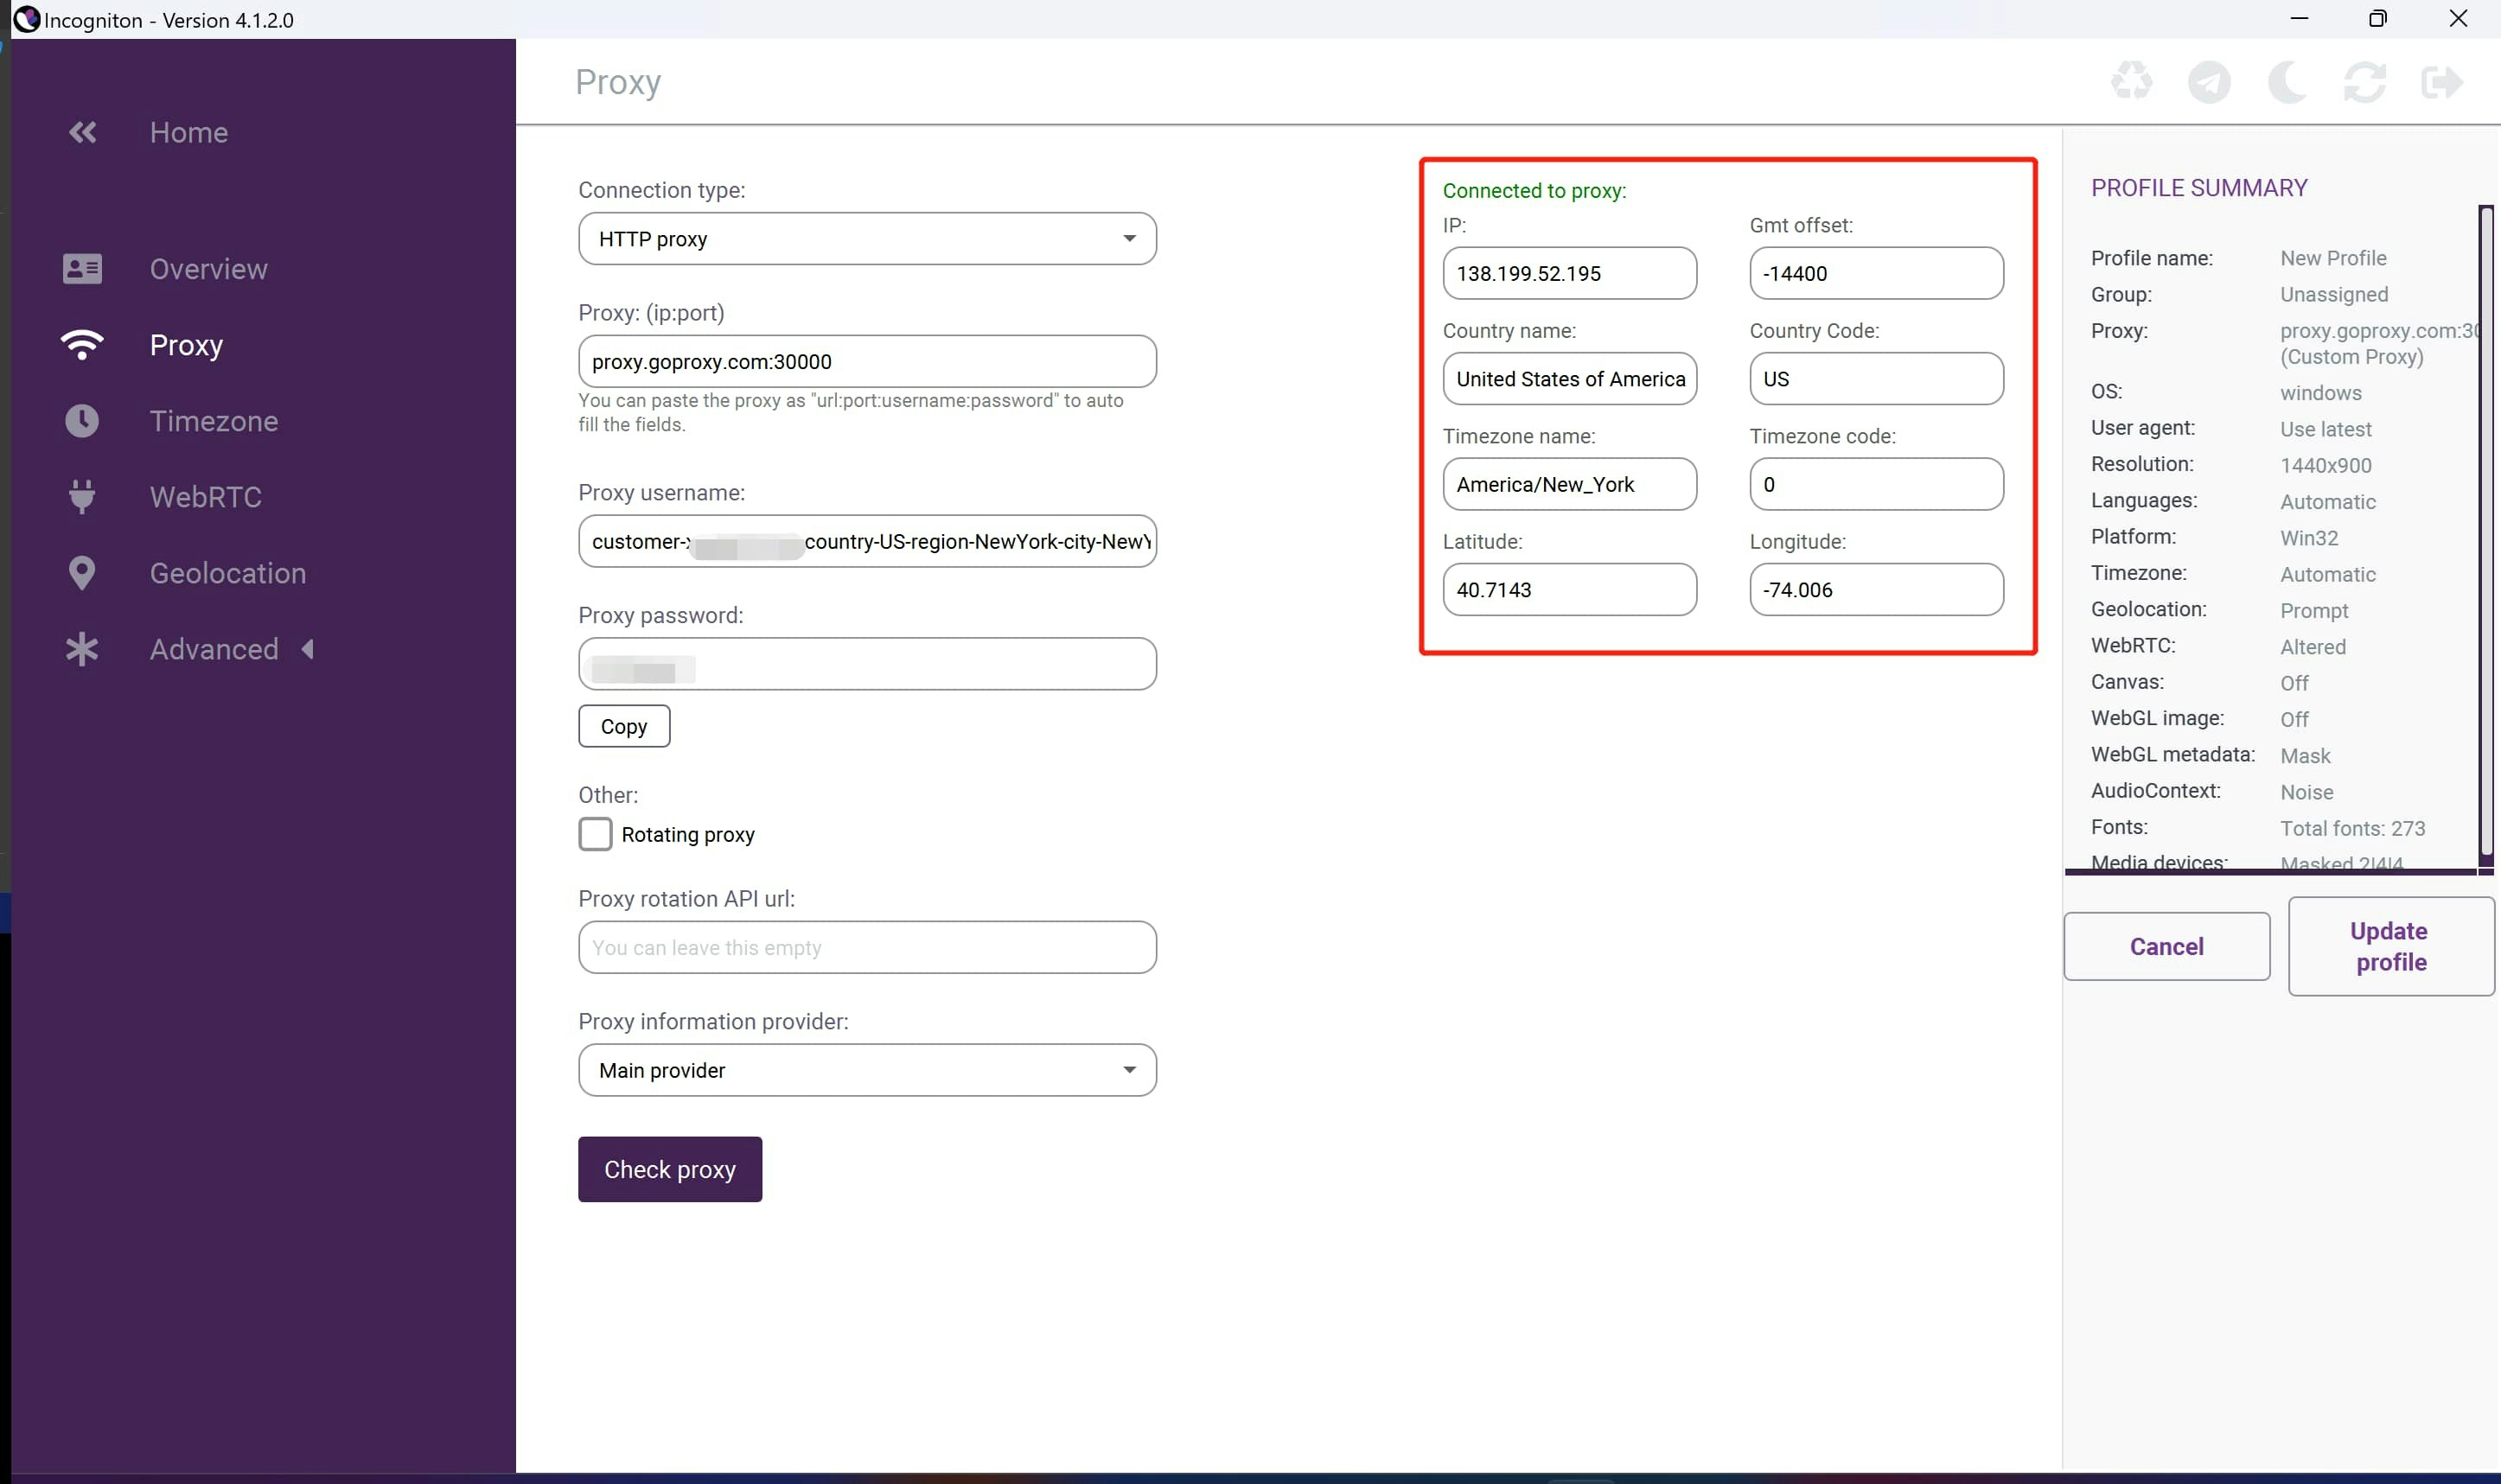Click the Update profile button
This screenshot has height=1484, width=2501.
(x=2390, y=946)
